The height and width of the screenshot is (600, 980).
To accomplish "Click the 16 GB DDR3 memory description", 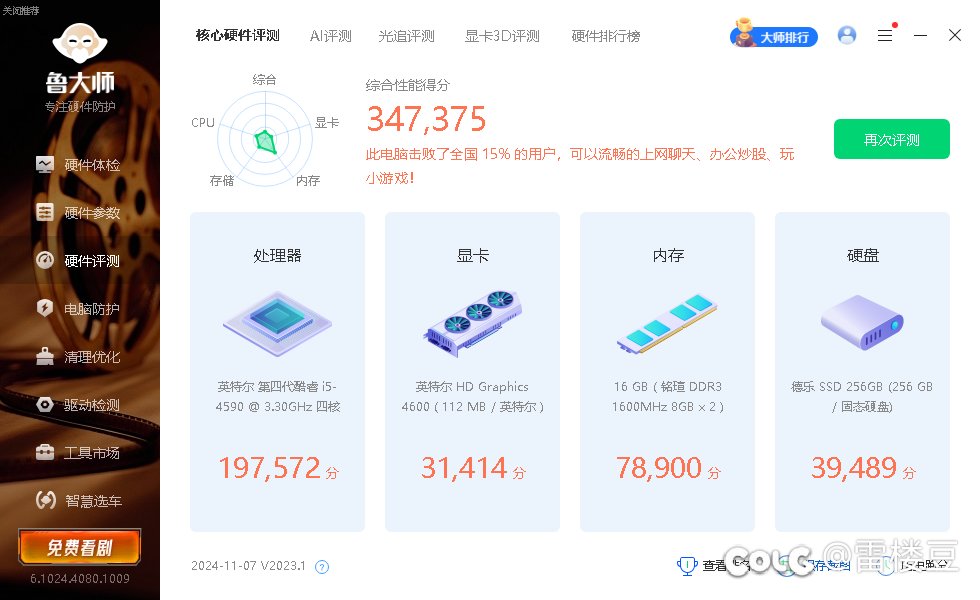I will click(x=668, y=396).
